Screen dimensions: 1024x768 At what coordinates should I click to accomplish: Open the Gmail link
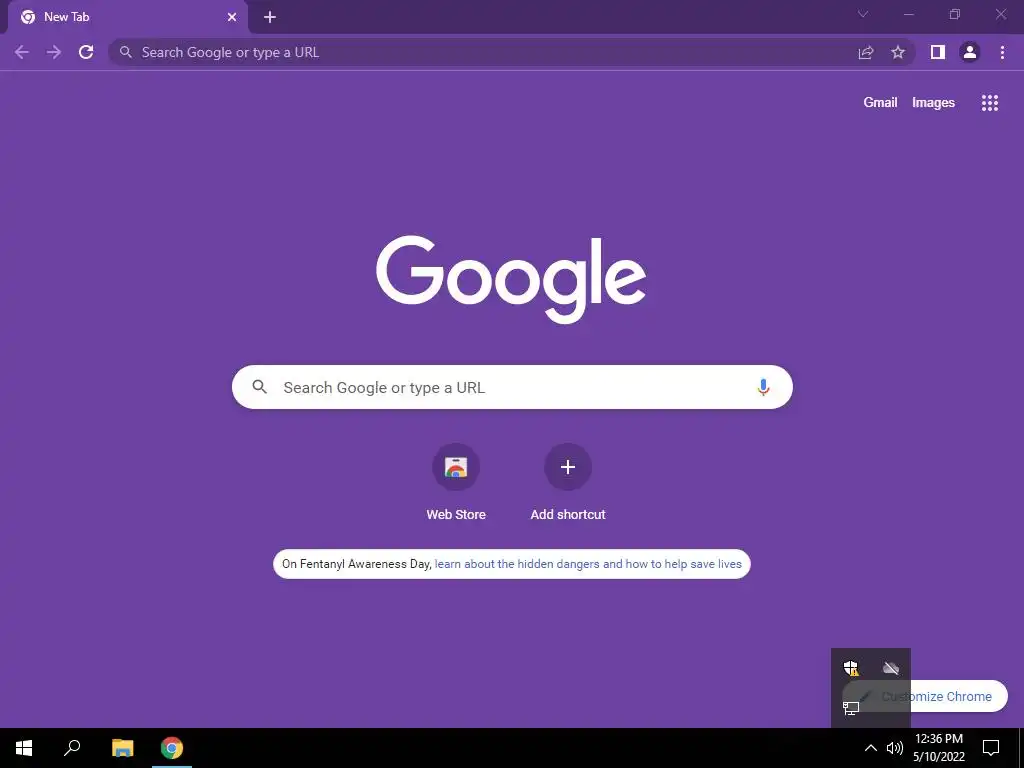click(x=880, y=103)
